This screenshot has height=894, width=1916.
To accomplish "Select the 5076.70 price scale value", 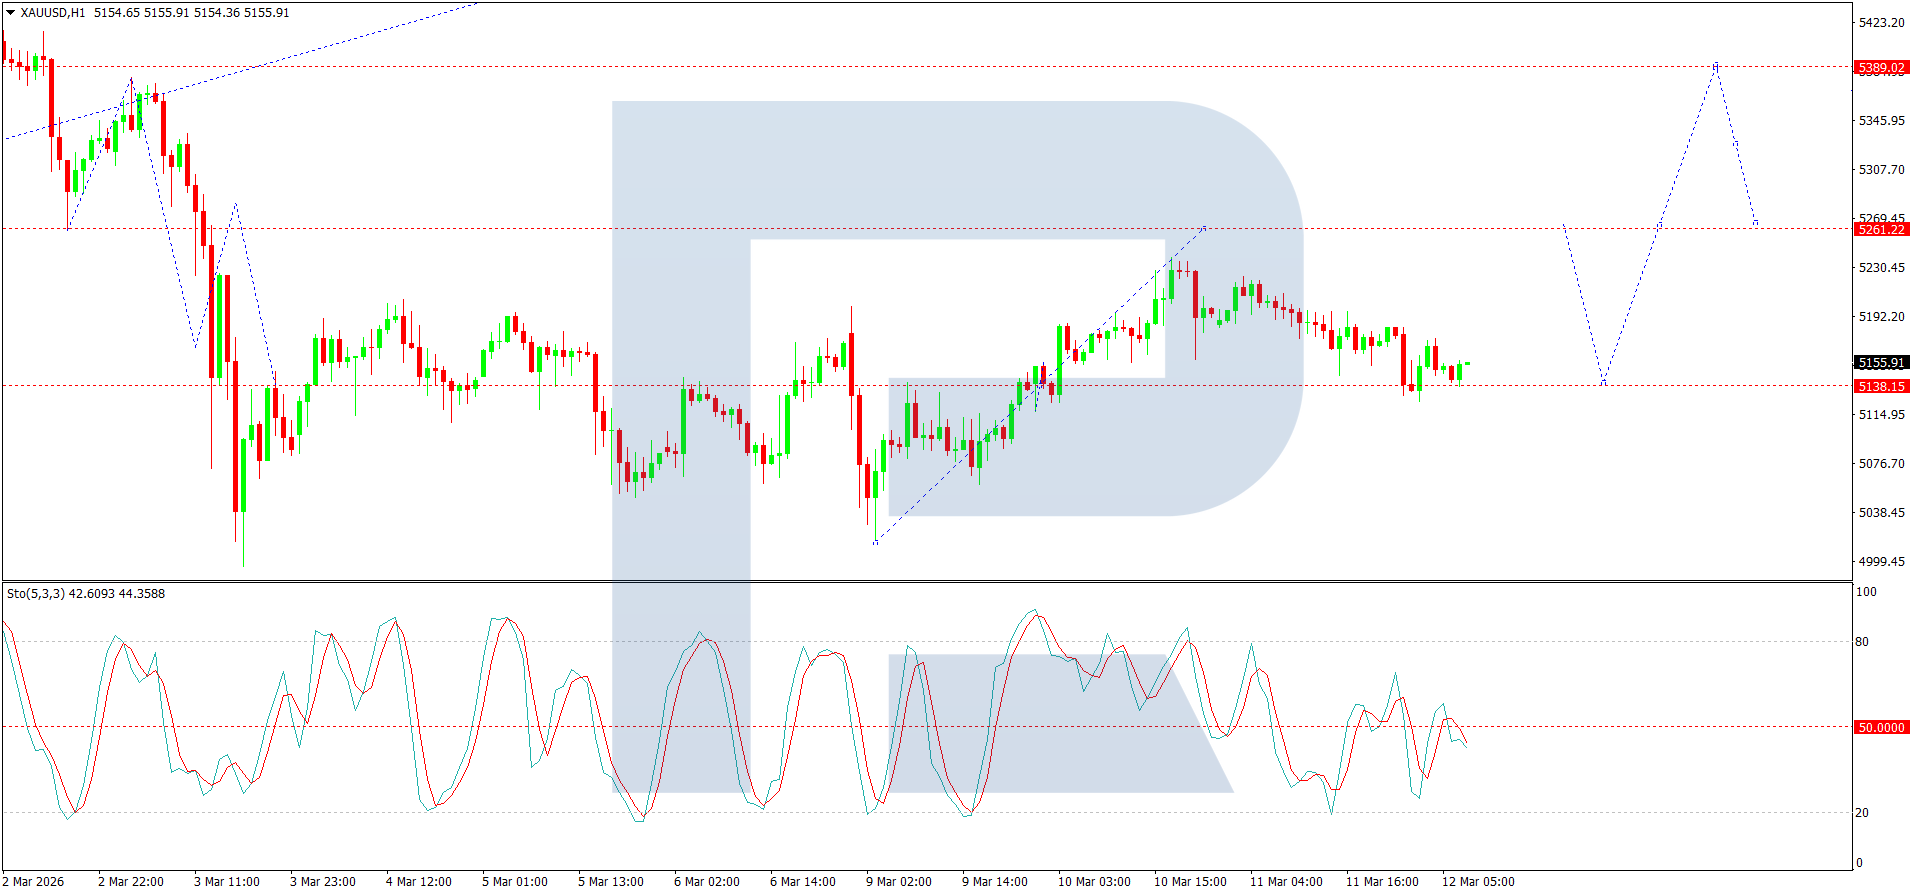I will pos(1881,464).
